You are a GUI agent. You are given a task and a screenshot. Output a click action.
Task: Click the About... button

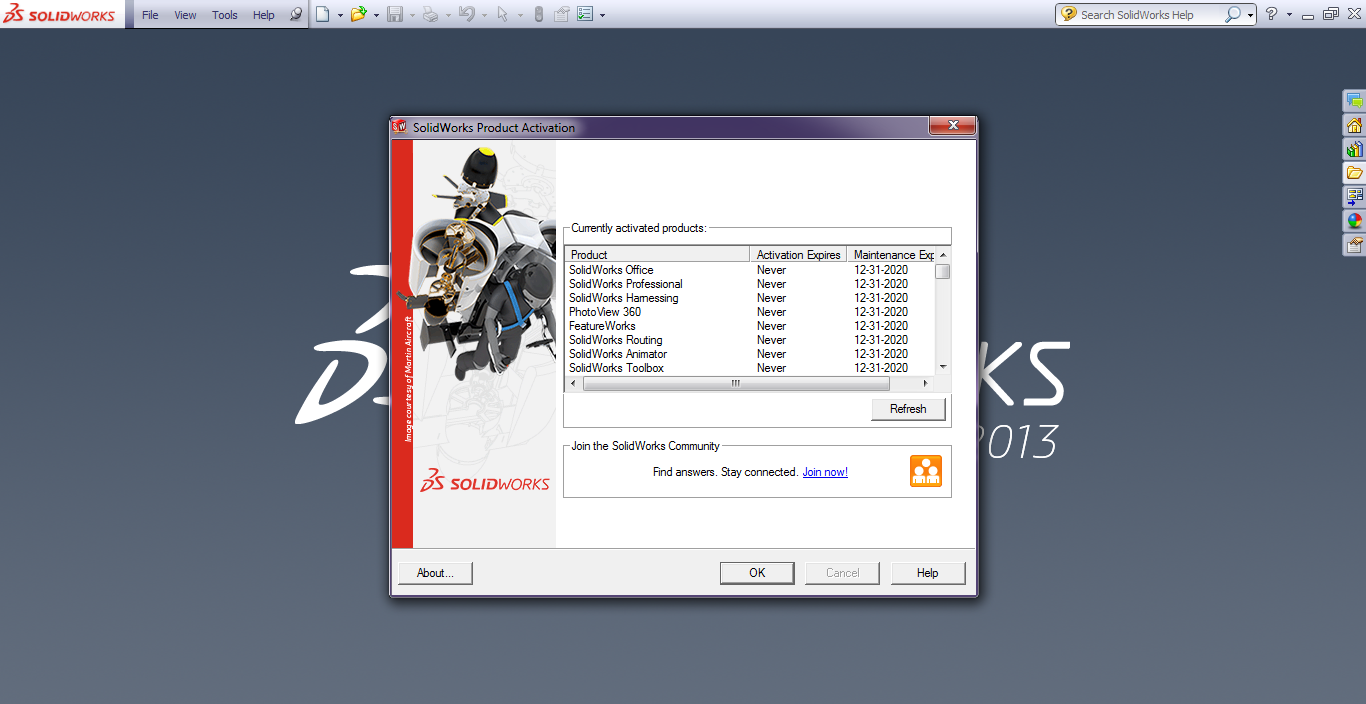point(435,573)
